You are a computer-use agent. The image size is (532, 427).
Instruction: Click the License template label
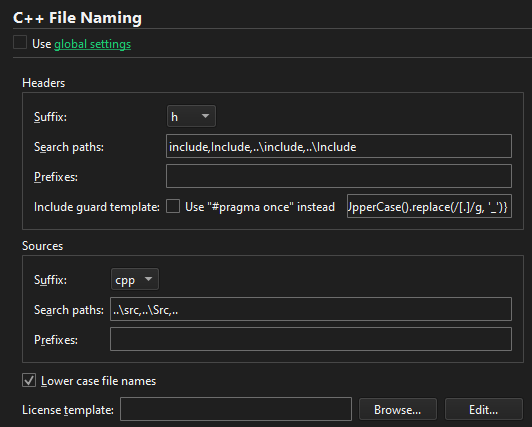(x=68, y=410)
